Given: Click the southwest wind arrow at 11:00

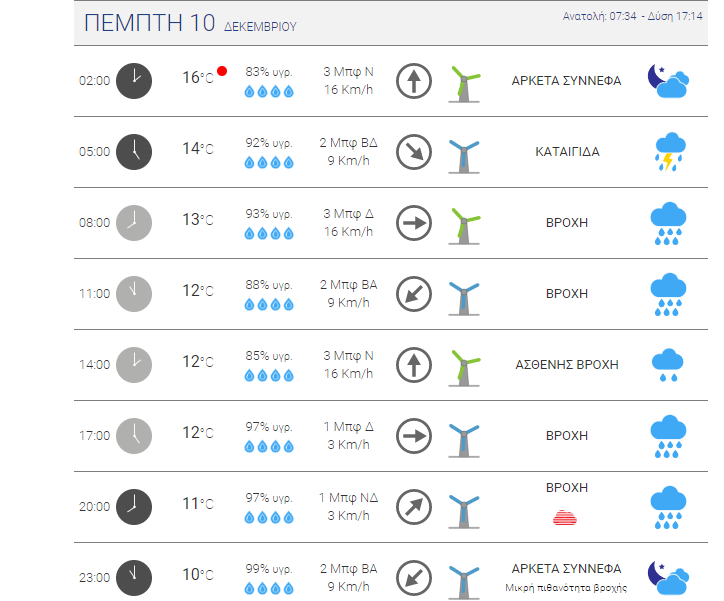Looking at the screenshot, I should click(x=414, y=294).
